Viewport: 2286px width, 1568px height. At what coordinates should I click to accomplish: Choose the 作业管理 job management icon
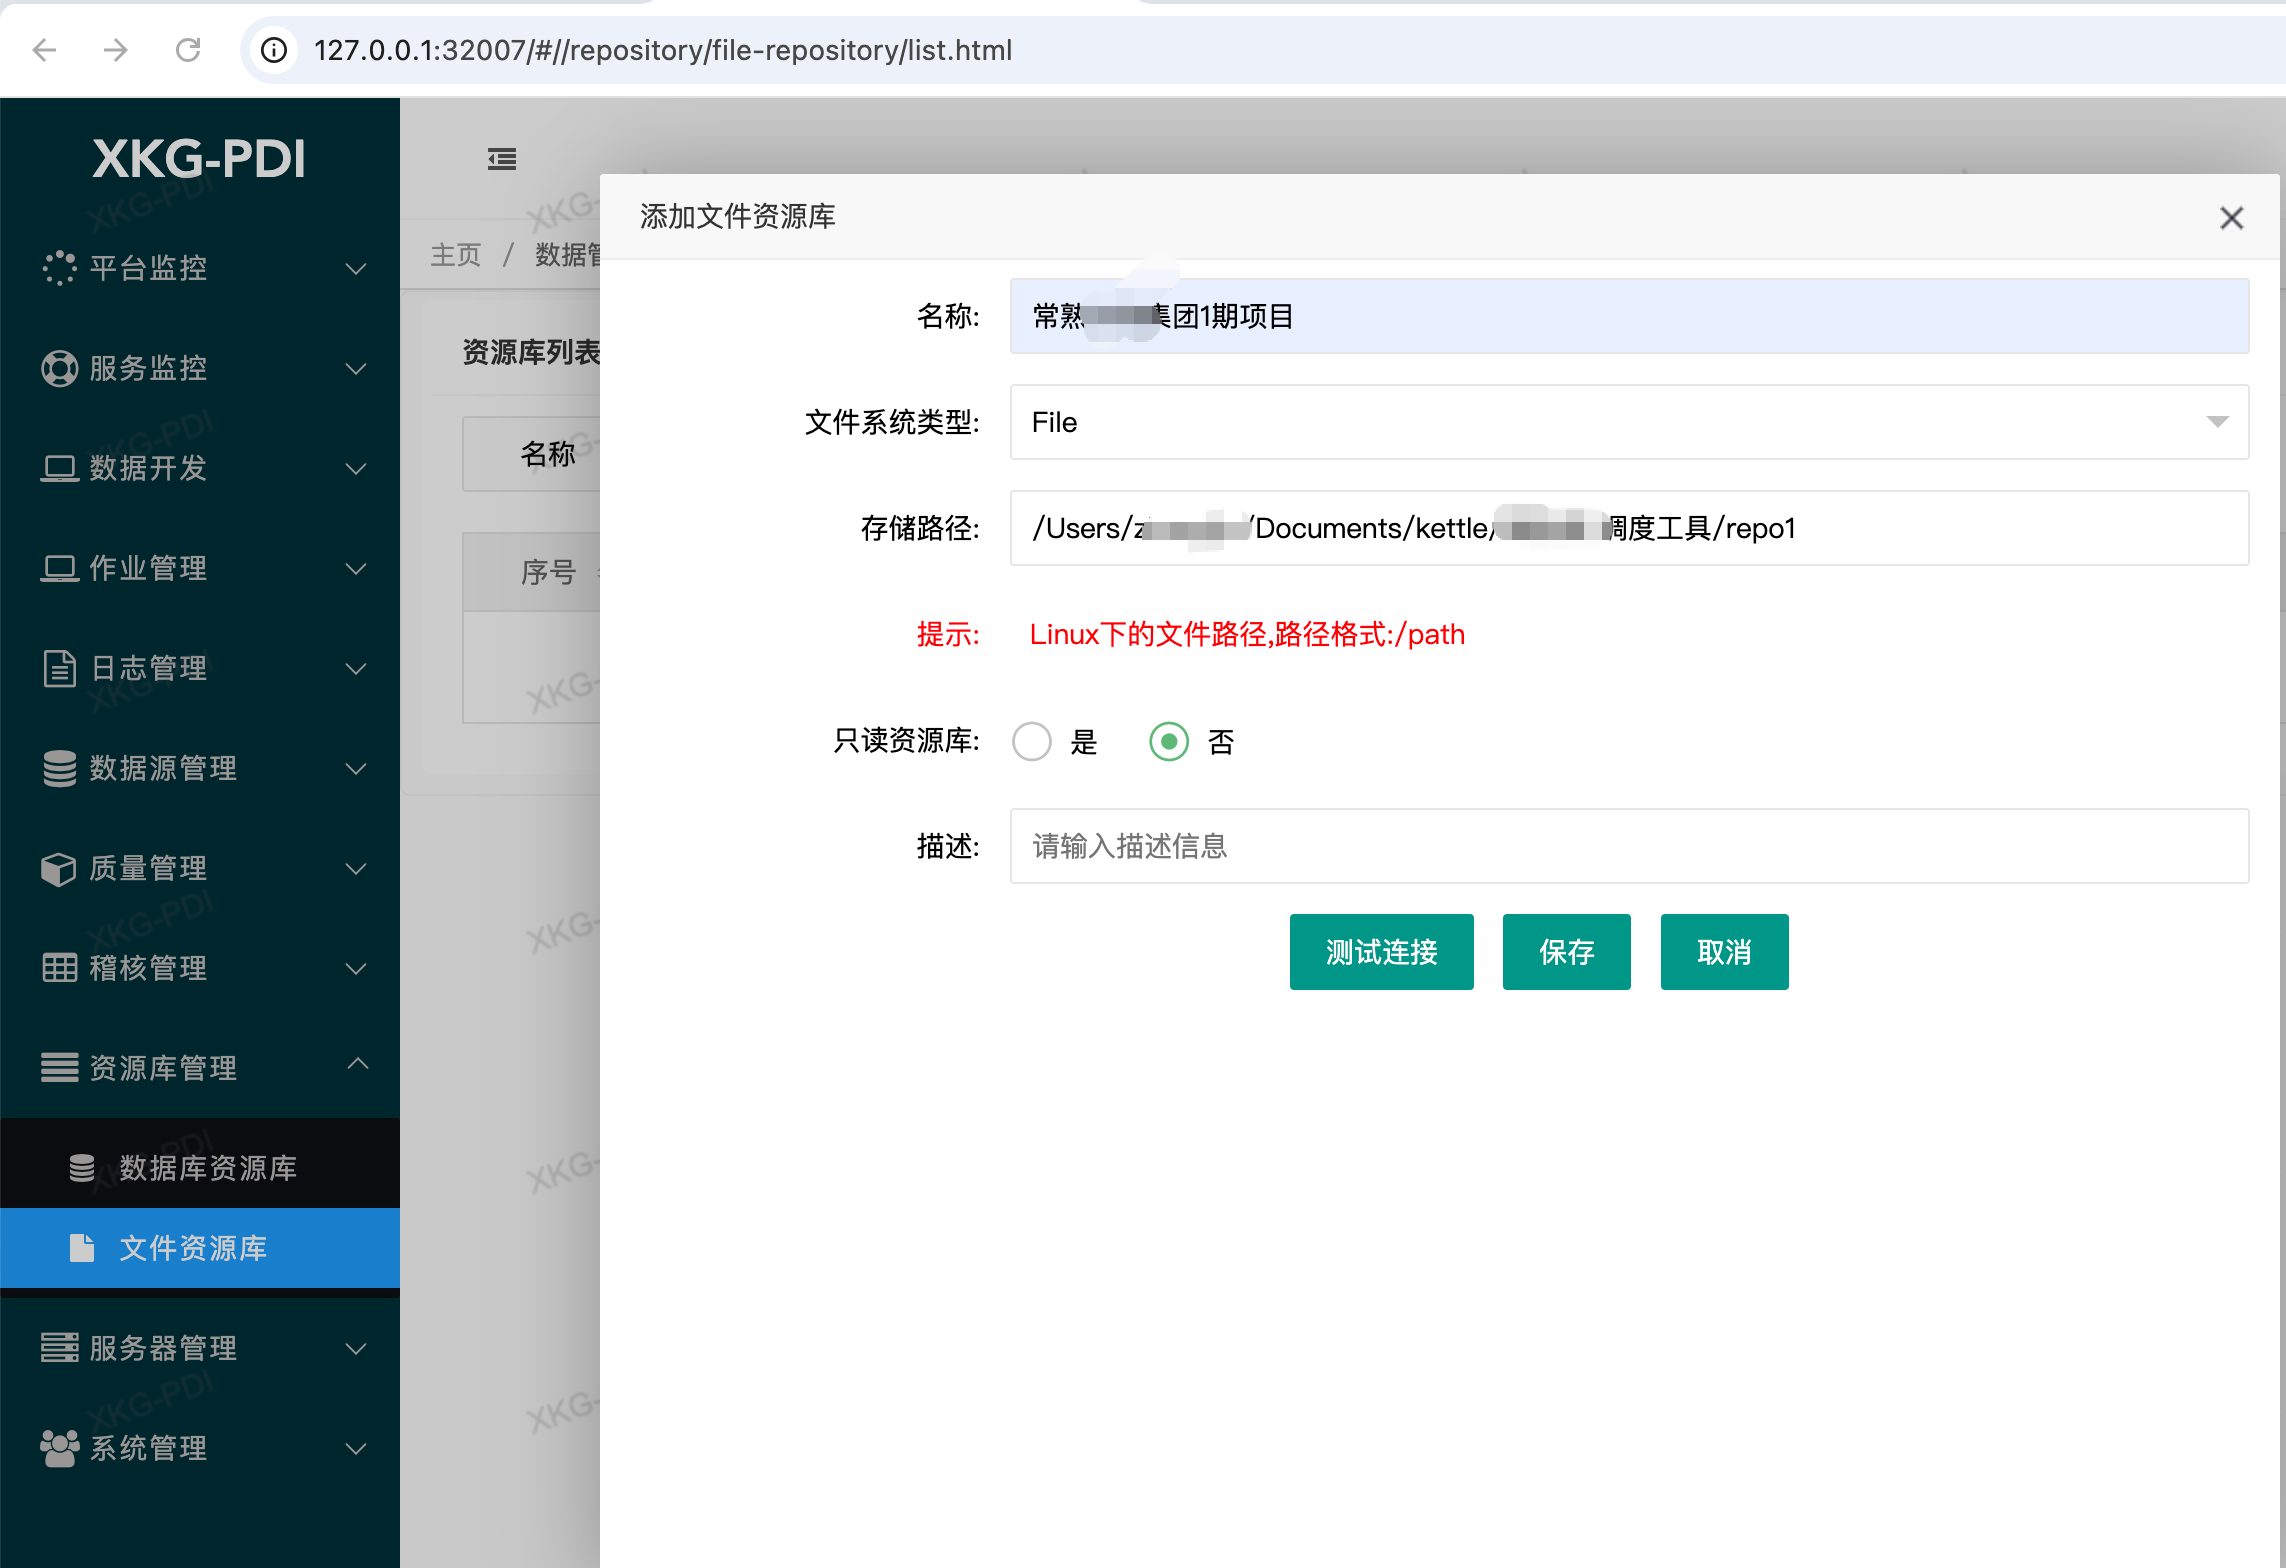[60, 568]
